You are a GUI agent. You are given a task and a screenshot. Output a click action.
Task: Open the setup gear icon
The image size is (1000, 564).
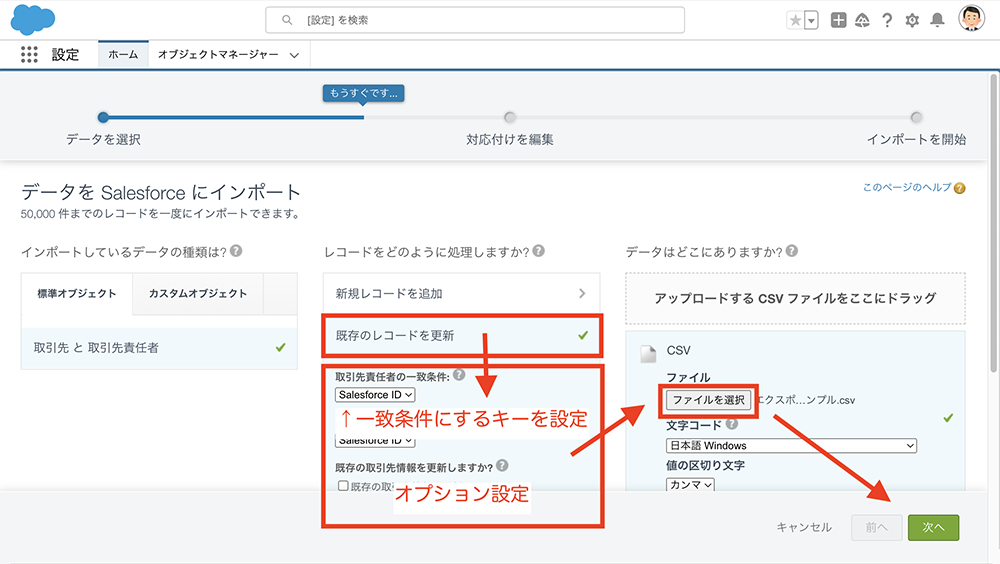click(x=912, y=20)
